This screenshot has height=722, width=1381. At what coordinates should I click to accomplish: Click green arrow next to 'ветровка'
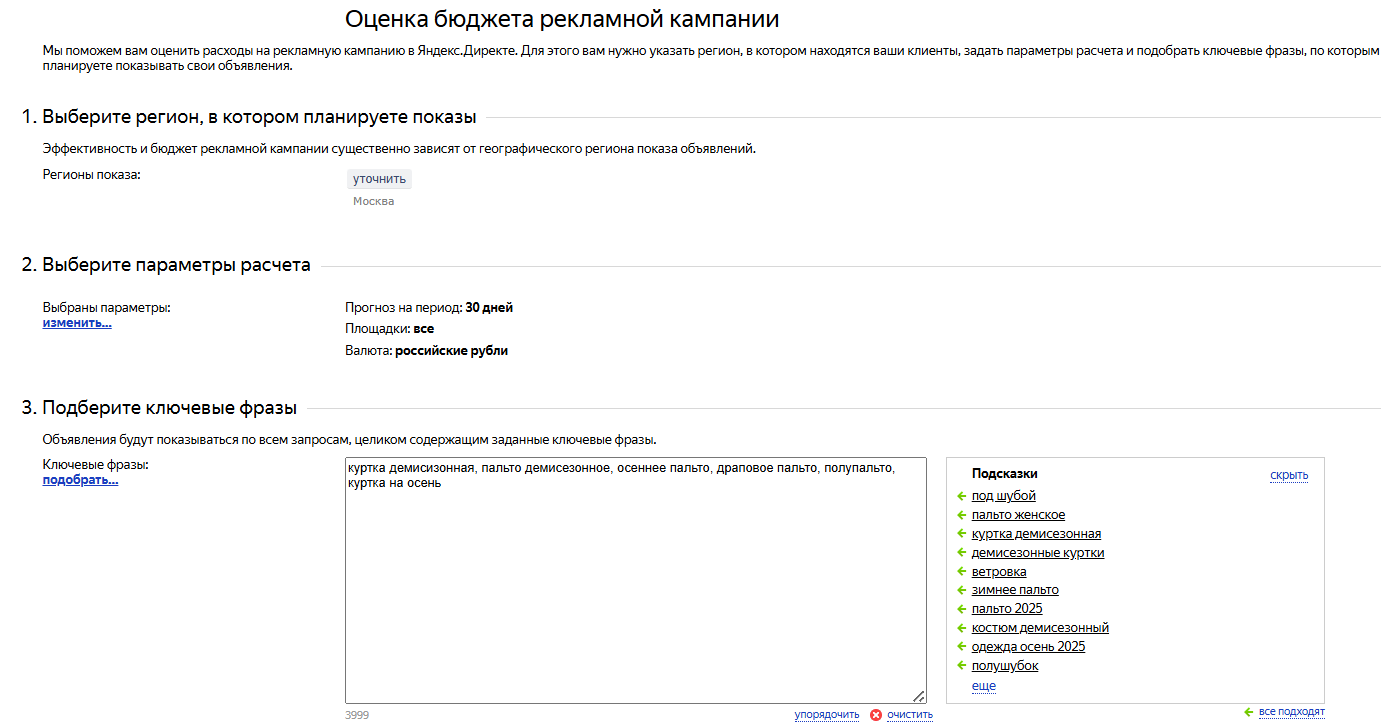click(x=961, y=572)
